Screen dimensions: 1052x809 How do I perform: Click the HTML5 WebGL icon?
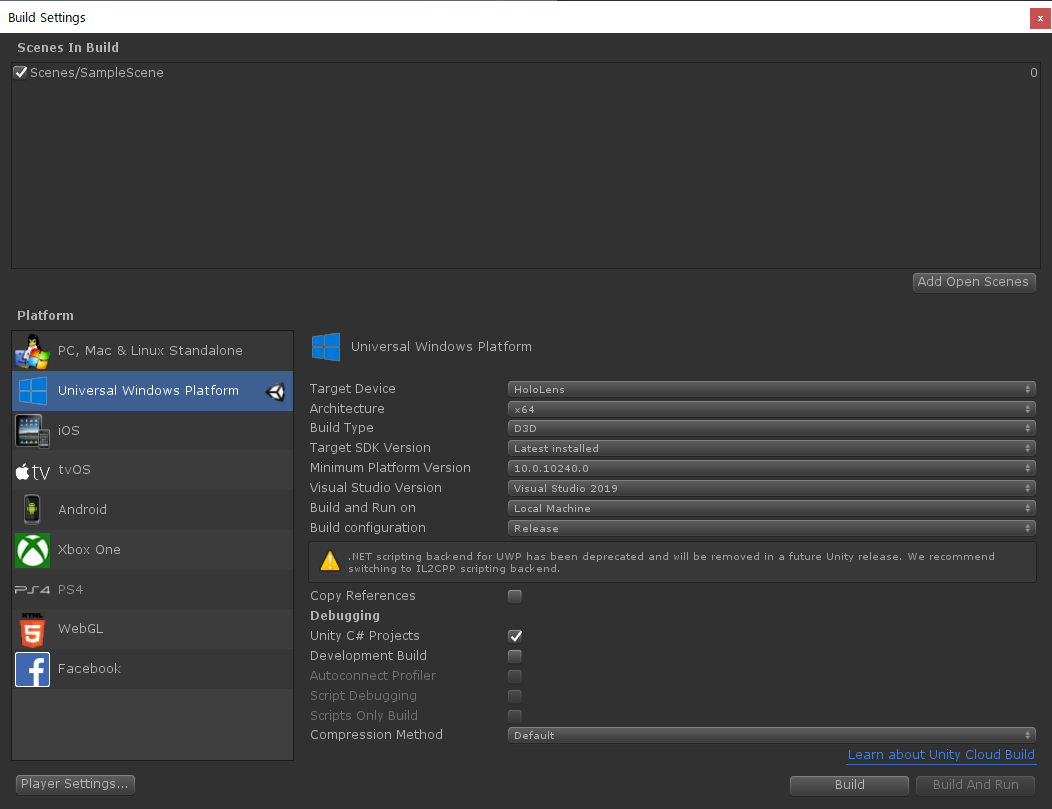(32, 629)
